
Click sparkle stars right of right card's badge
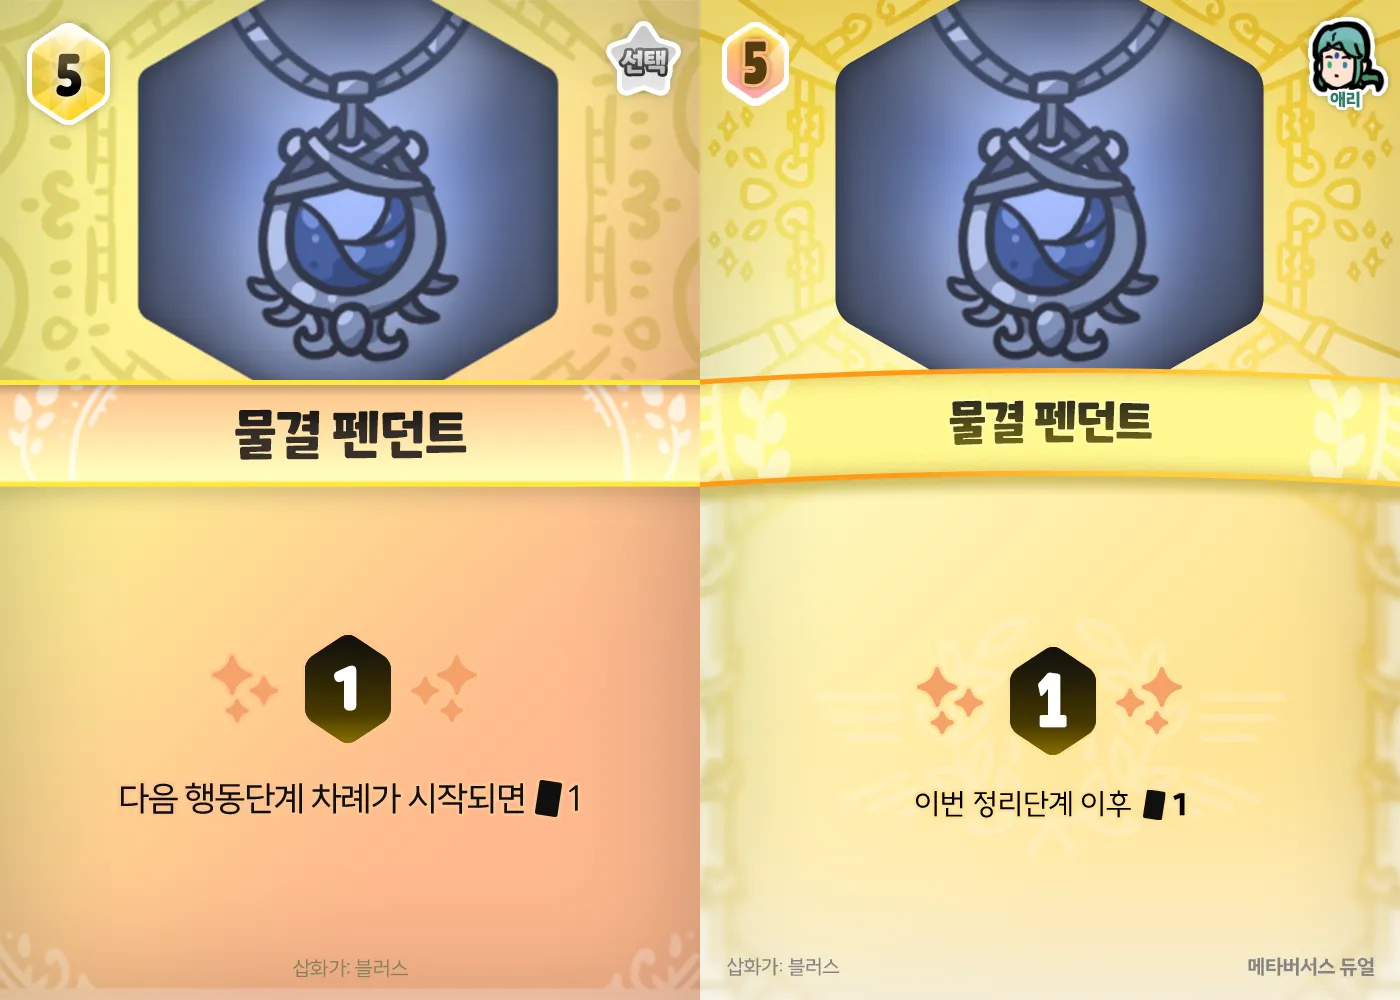point(1150,700)
